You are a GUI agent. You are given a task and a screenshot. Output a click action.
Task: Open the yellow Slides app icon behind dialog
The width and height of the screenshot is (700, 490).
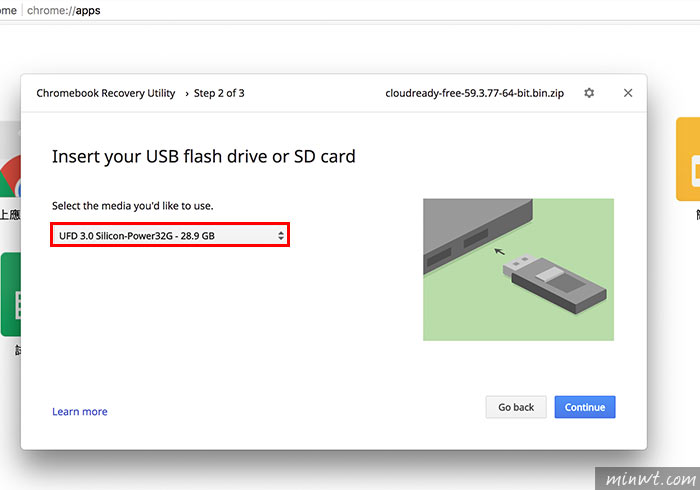688,159
